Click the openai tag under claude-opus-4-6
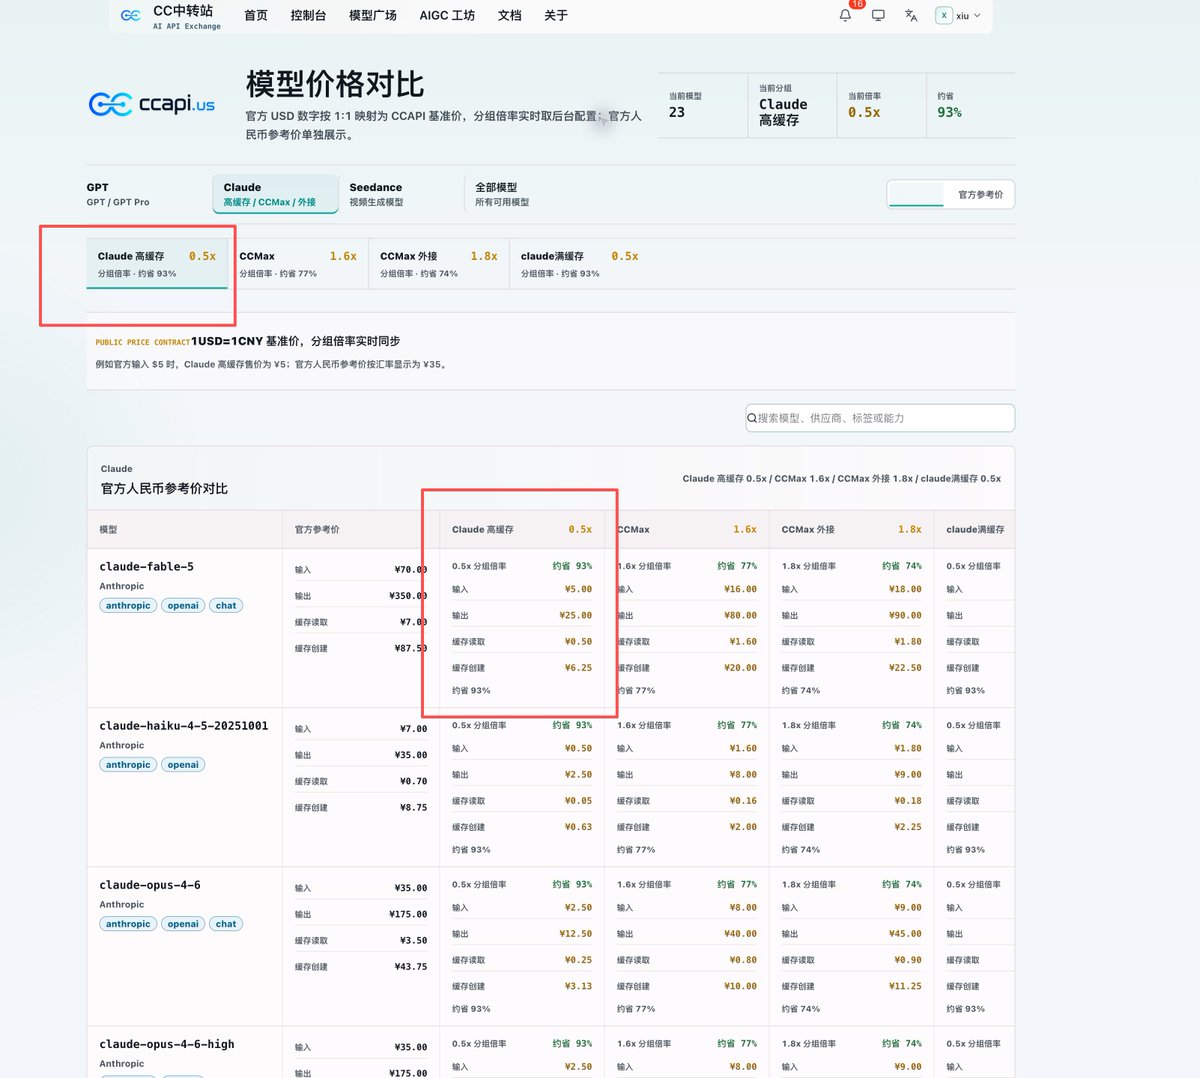1200x1078 pixels. tap(183, 924)
